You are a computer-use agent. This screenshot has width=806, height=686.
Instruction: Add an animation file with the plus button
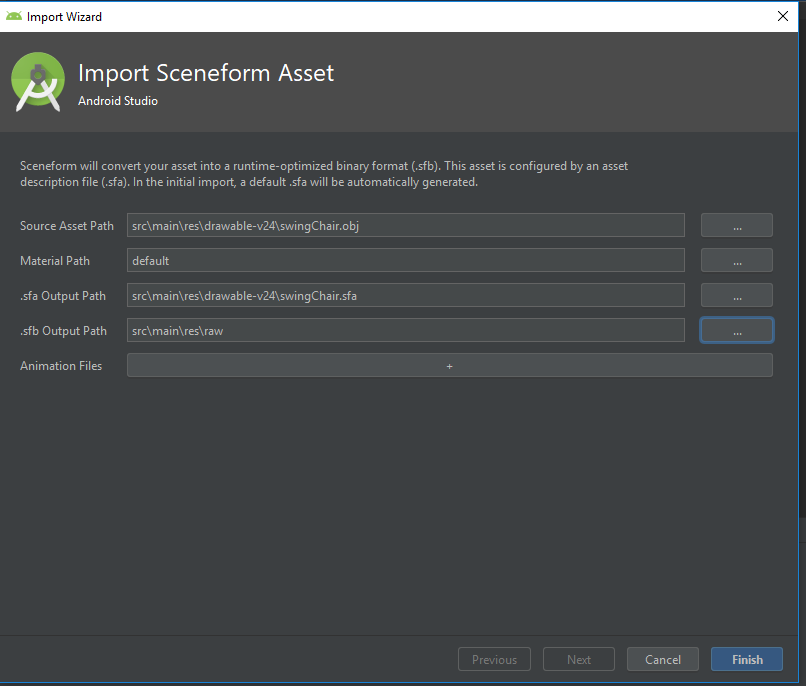pos(450,365)
